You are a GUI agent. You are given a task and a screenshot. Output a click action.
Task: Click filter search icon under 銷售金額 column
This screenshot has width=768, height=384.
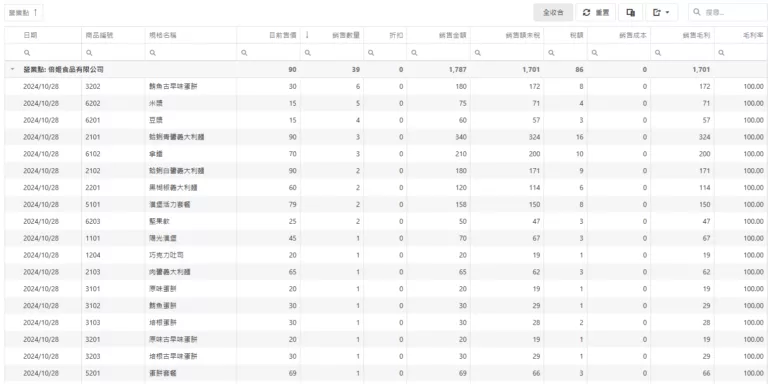(x=414, y=52)
